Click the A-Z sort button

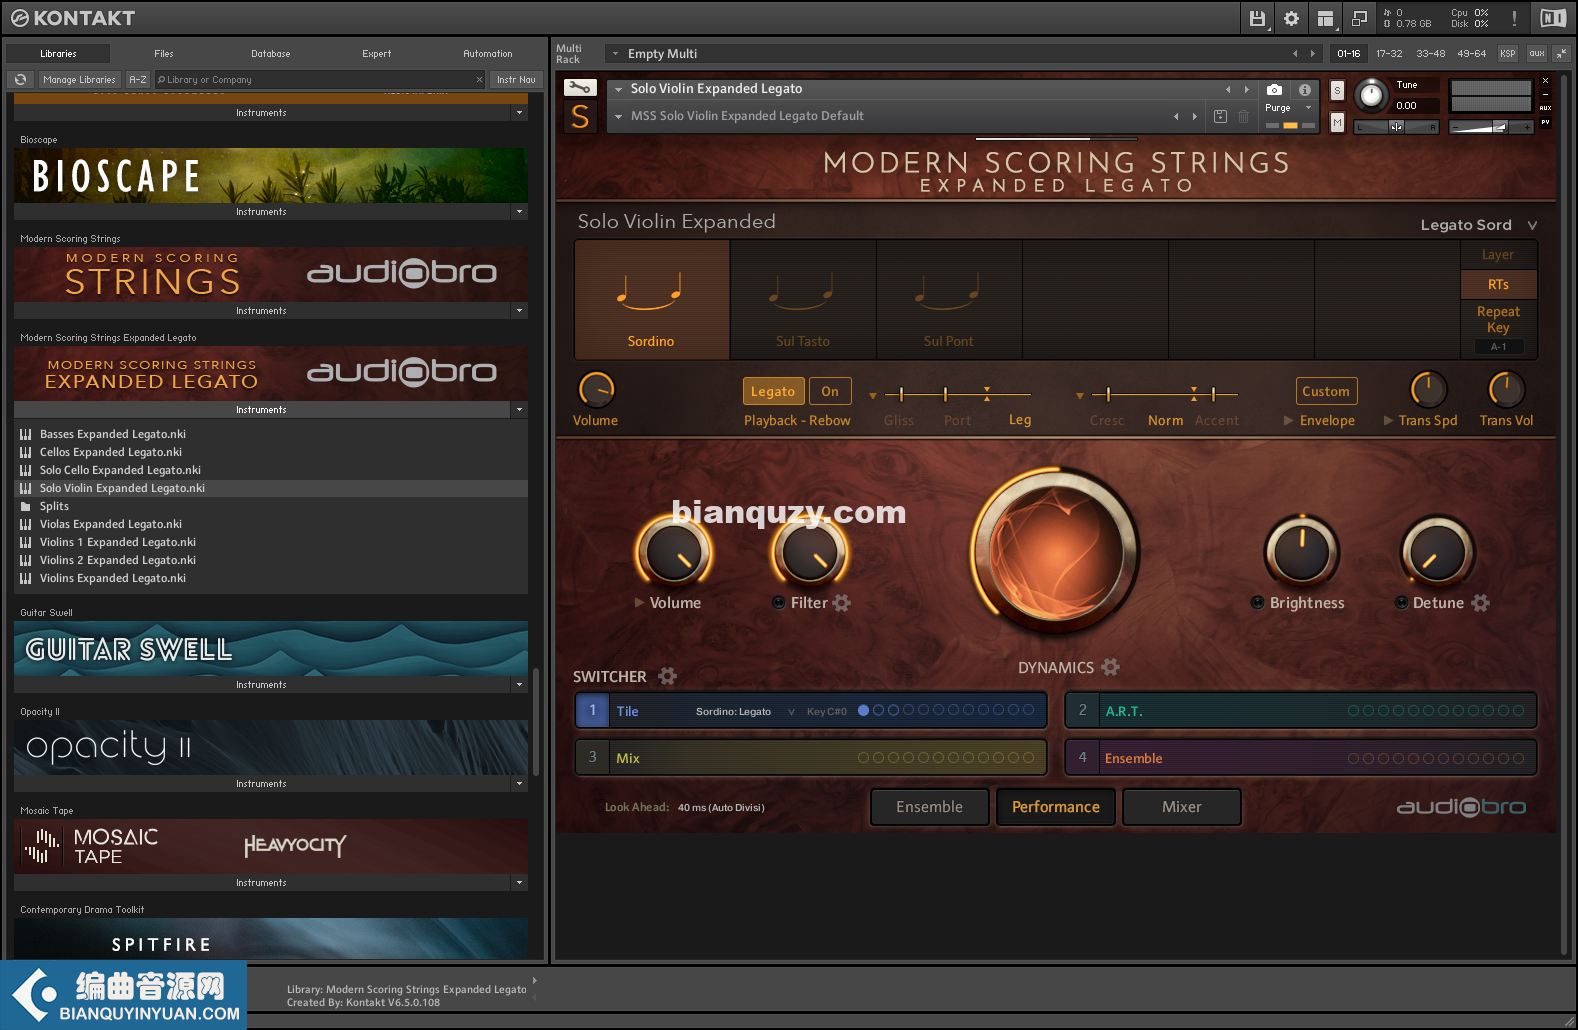coord(138,80)
